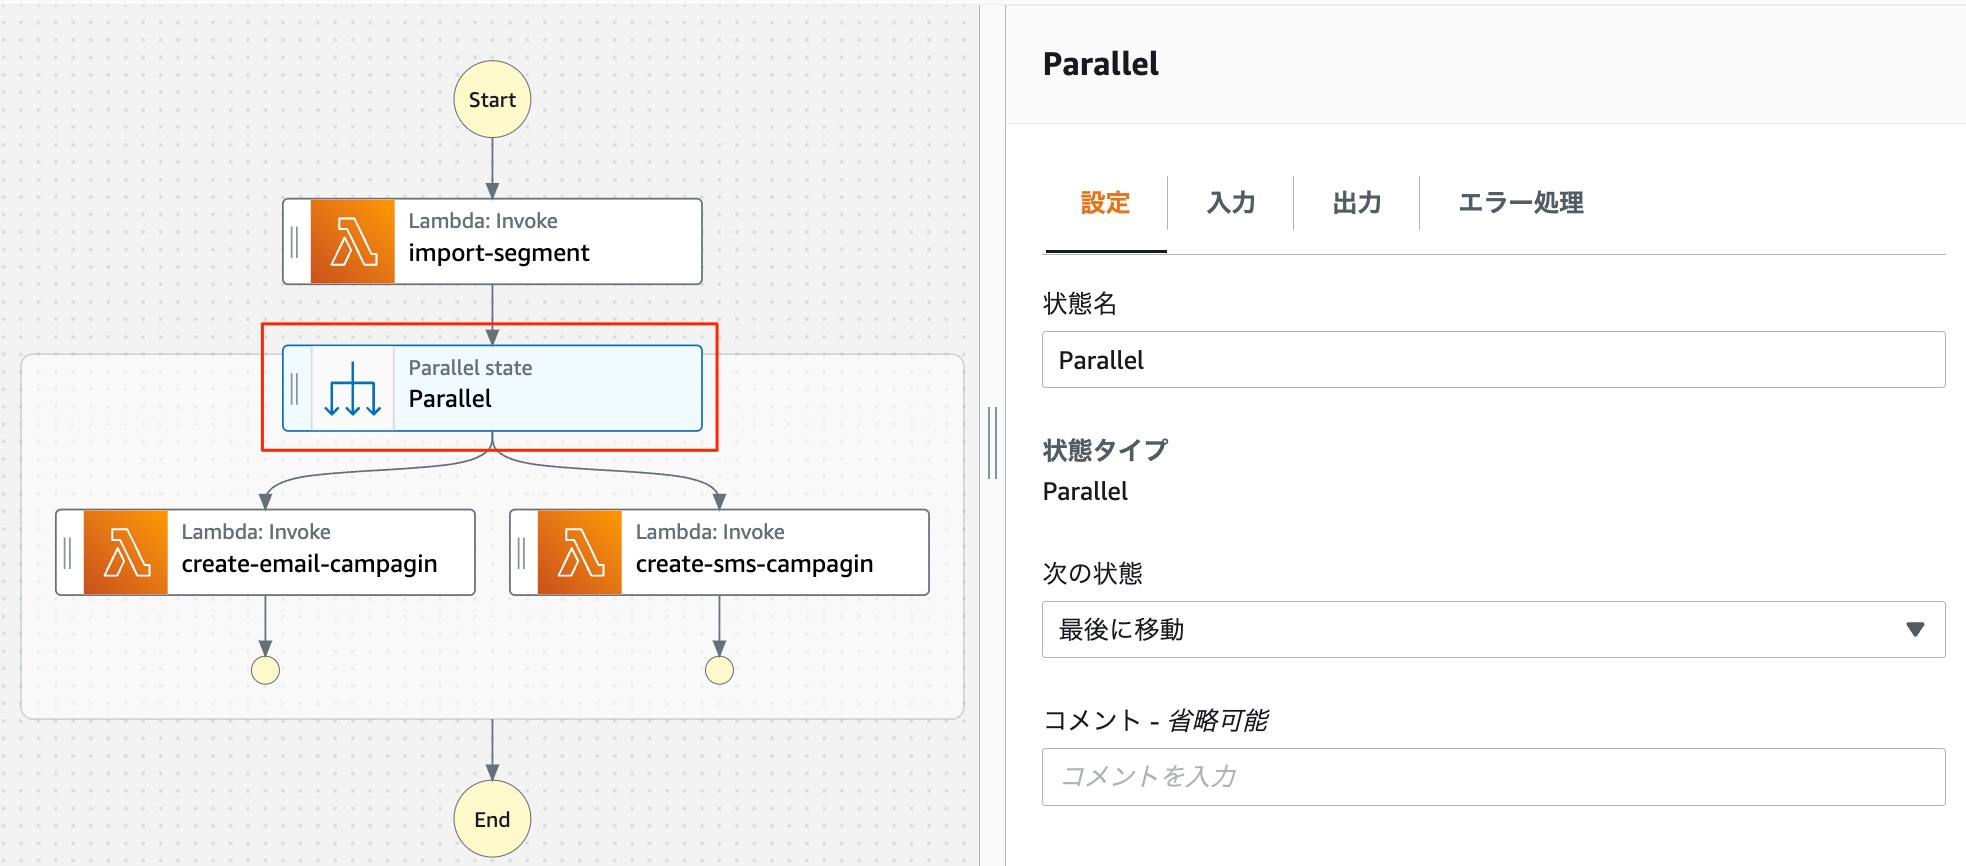Click Lambda: Invoke label above create-email-campagin
Screen dimensions: 1966x866
pyautogui.click(x=256, y=532)
